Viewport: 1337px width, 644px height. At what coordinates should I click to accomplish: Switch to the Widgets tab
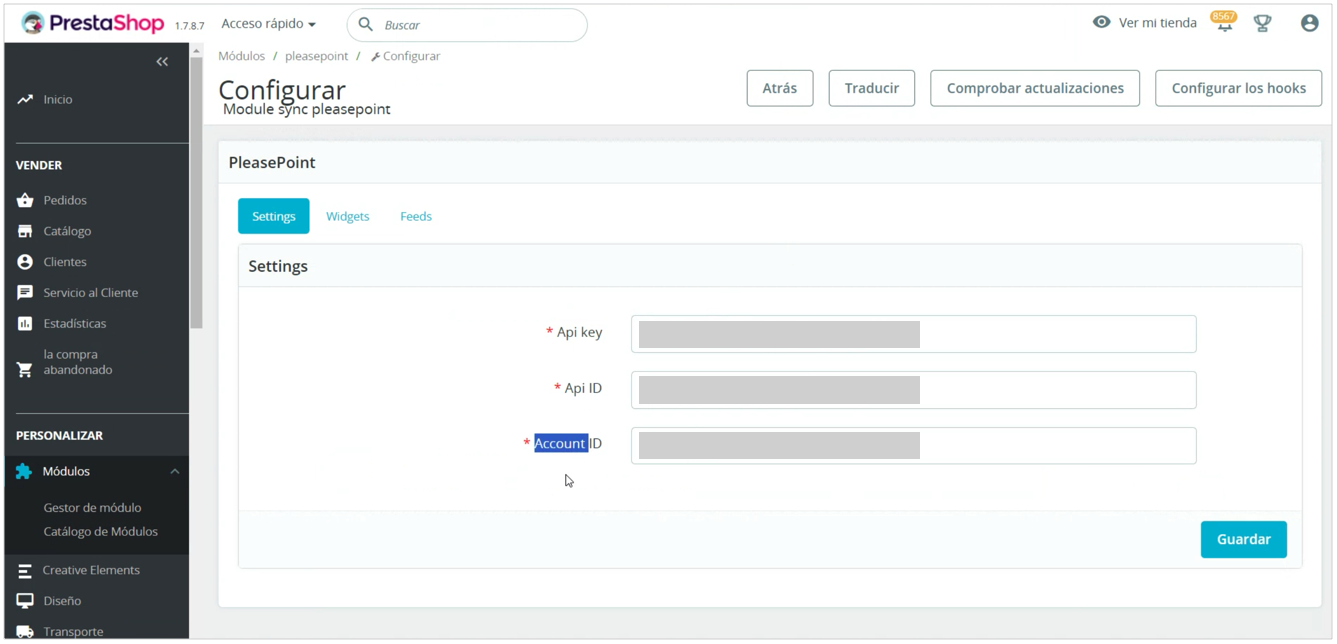click(x=347, y=217)
